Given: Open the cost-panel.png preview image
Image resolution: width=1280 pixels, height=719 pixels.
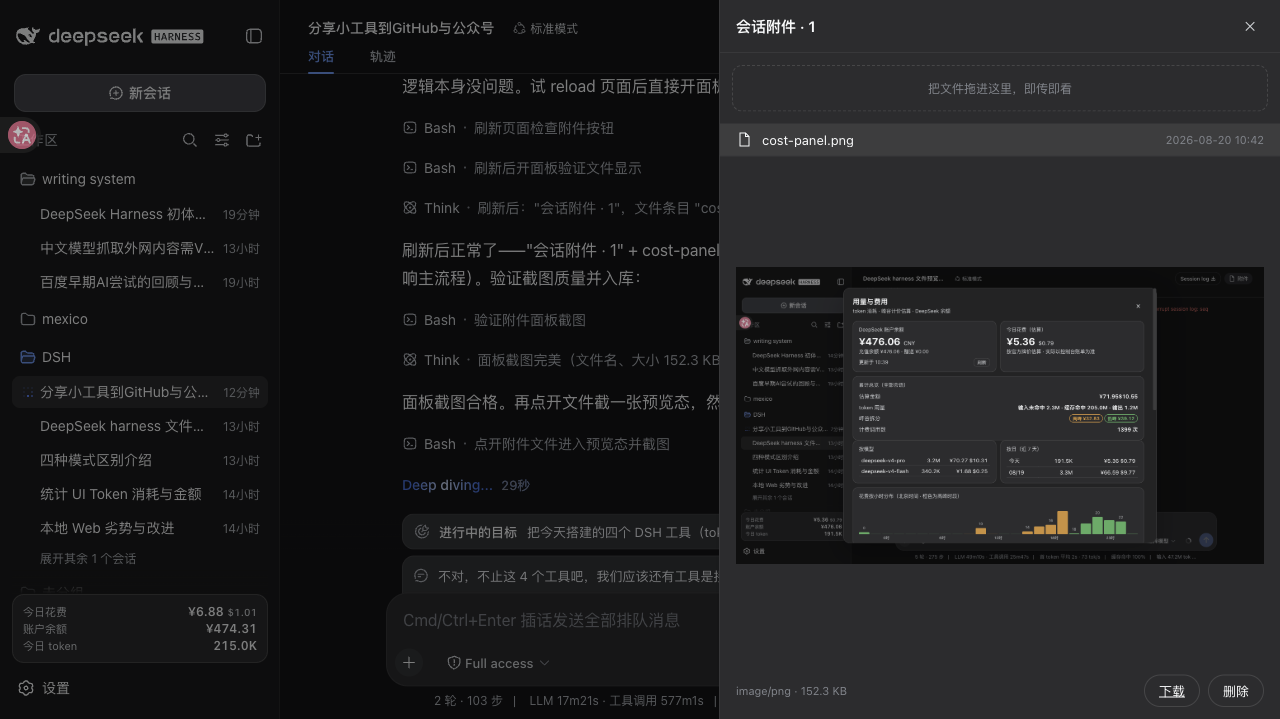Looking at the screenshot, I should click(1000, 415).
